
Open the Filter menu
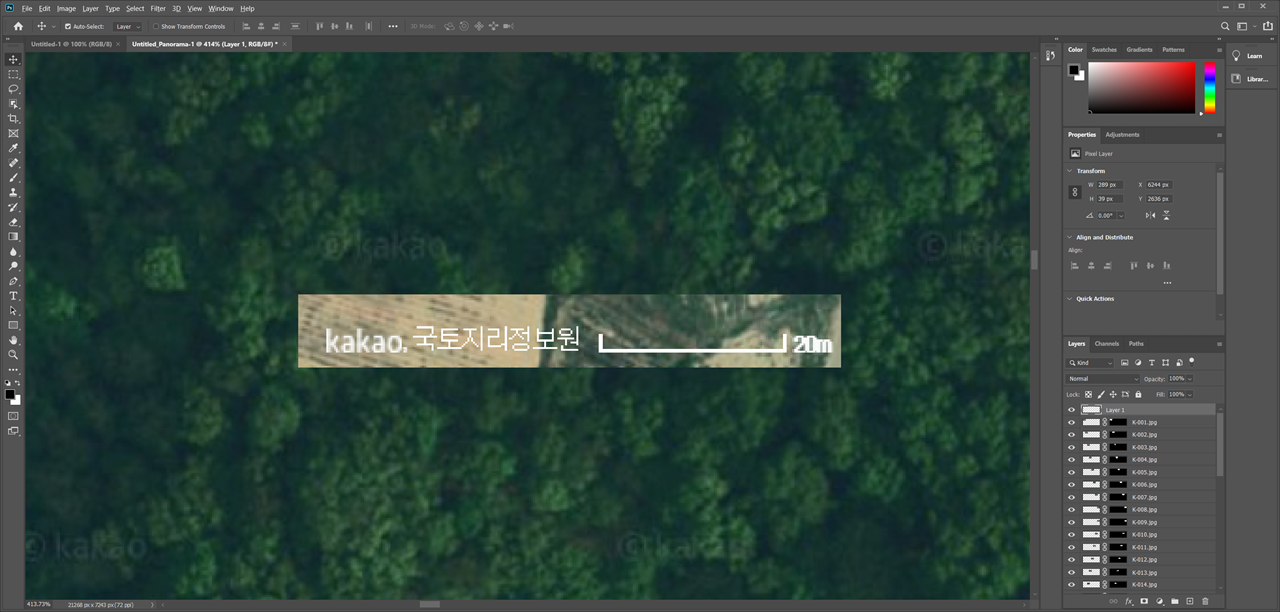coord(158,8)
